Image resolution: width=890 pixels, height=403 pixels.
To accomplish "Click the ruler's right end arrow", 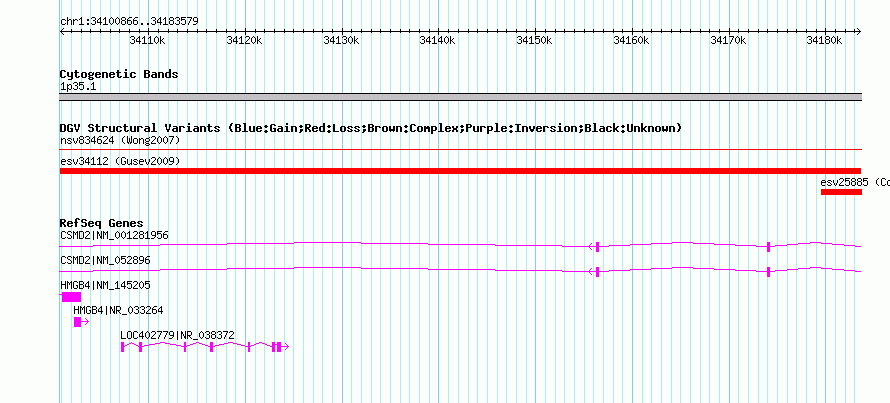I will [x=858, y=31].
